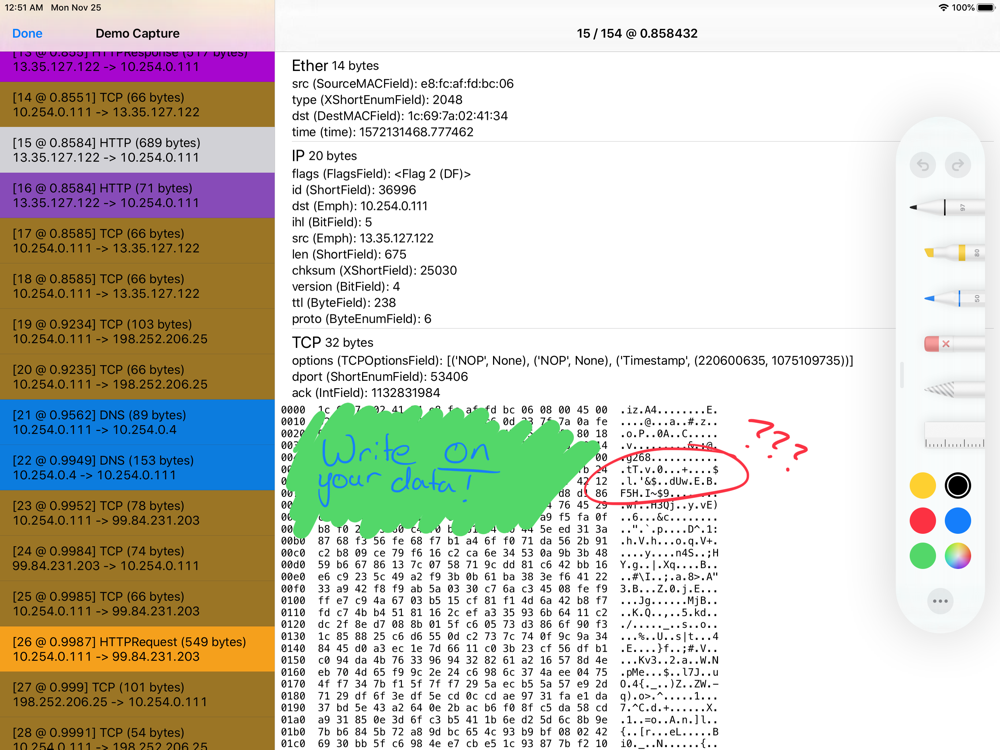Select packet 20 TCP (66 bytes)
Screen dimensions: 1000x750
pyautogui.click(x=137, y=377)
